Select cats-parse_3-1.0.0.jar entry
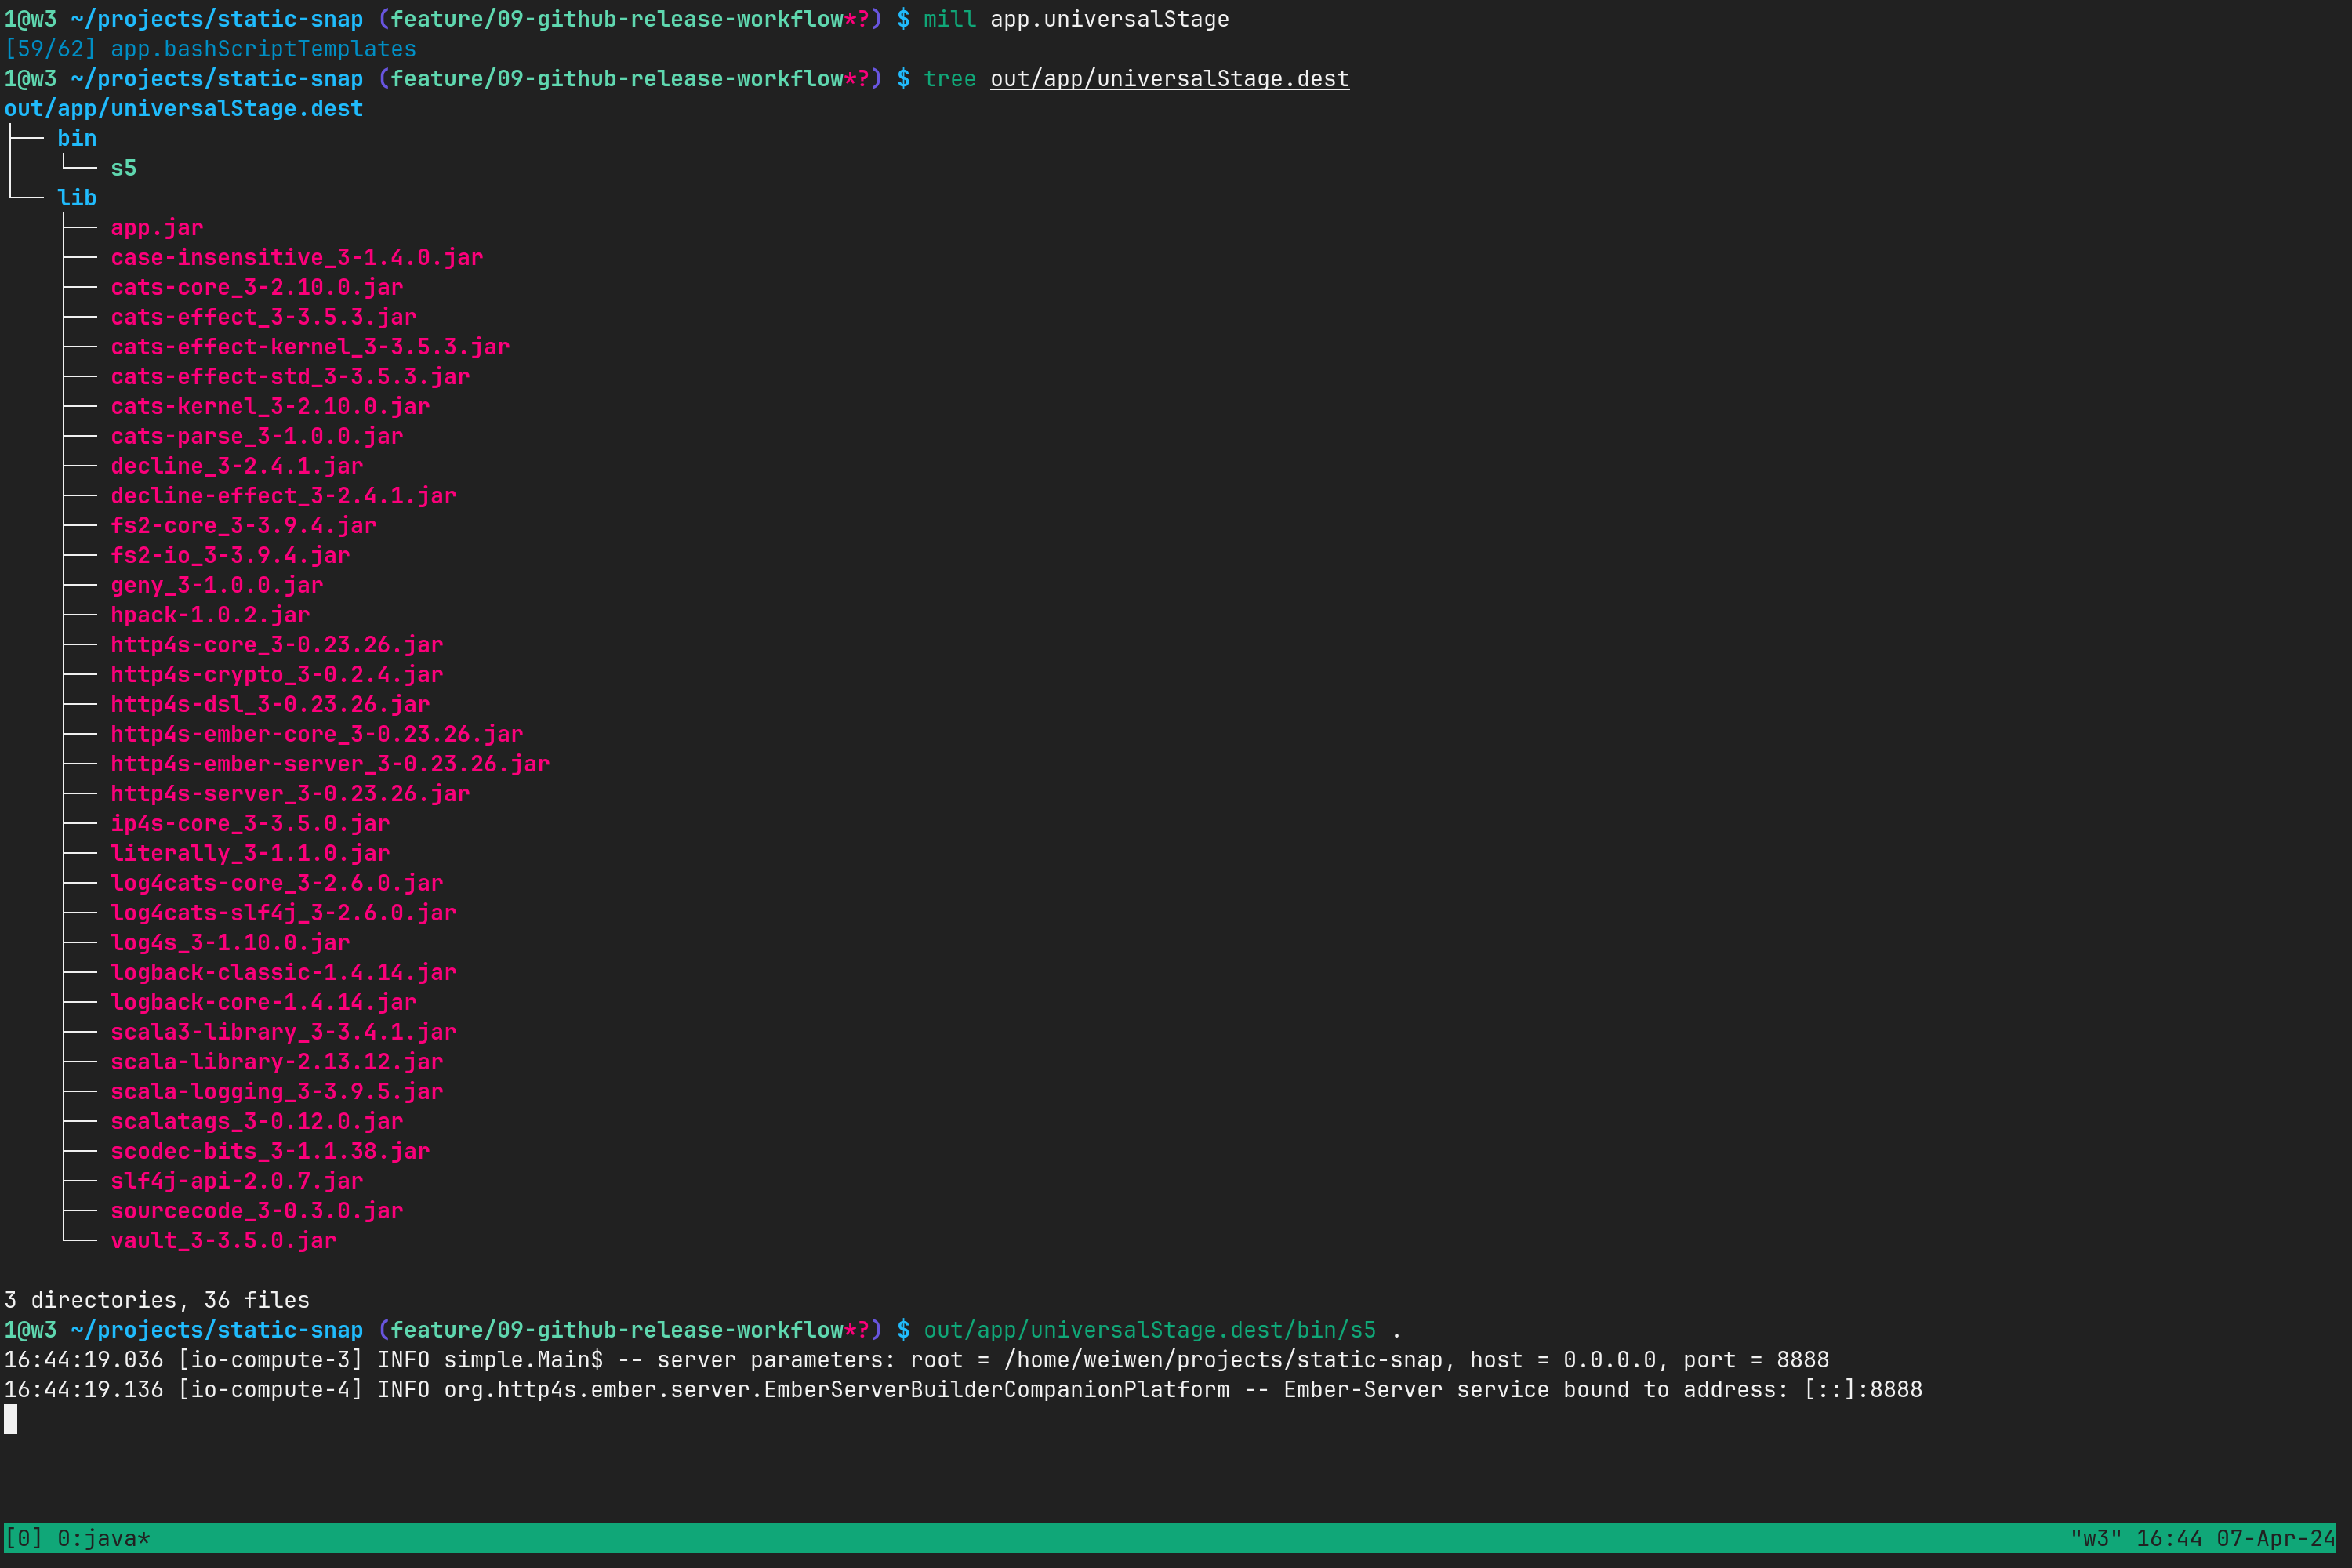This screenshot has height=1568, width=2352. point(257,436)
